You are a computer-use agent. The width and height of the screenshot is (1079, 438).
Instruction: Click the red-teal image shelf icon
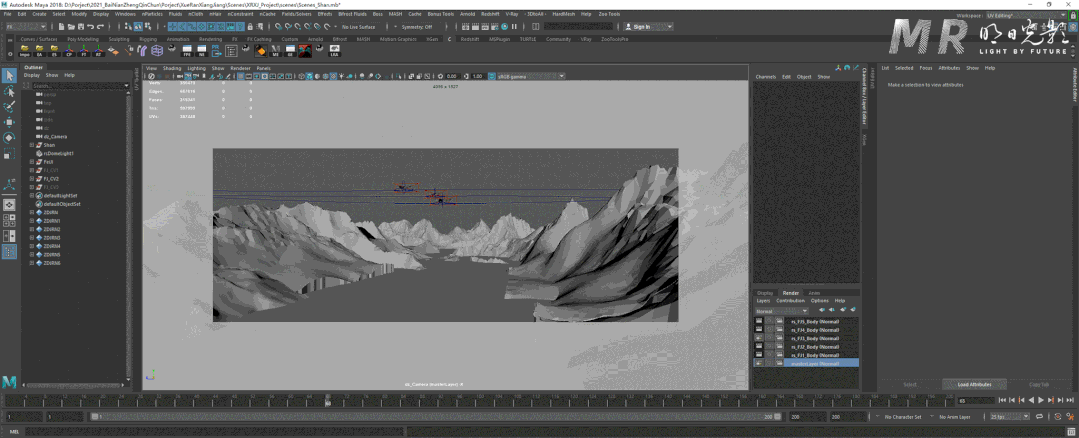tap(305, 50)
